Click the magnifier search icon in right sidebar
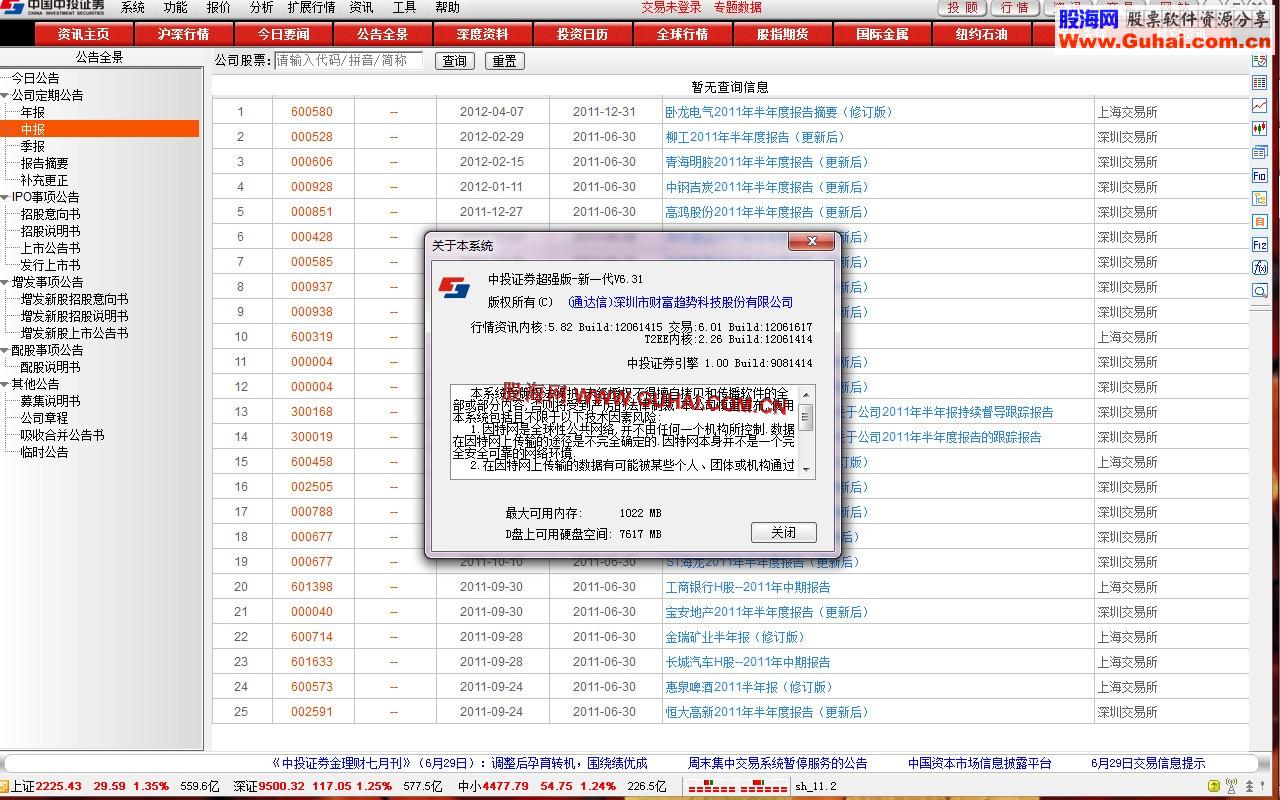The image size is (1280, 800). (x=1260, y=290)
